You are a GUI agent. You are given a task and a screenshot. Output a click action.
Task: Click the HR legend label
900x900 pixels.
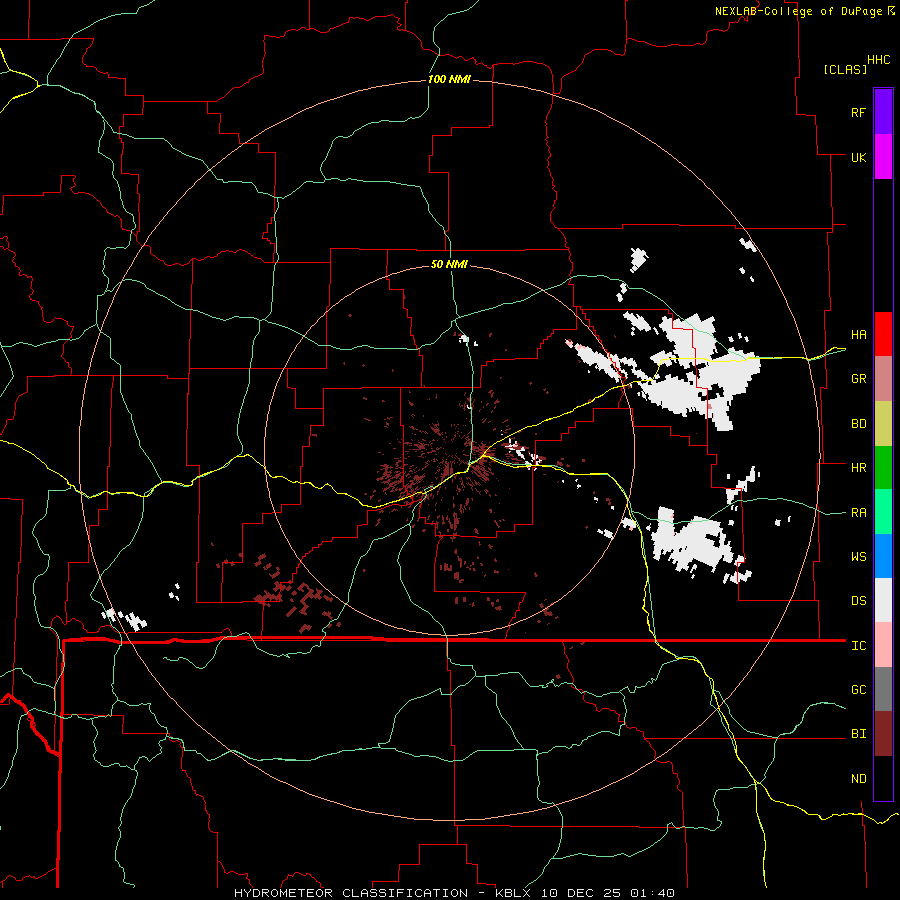[x=858, y=468]
